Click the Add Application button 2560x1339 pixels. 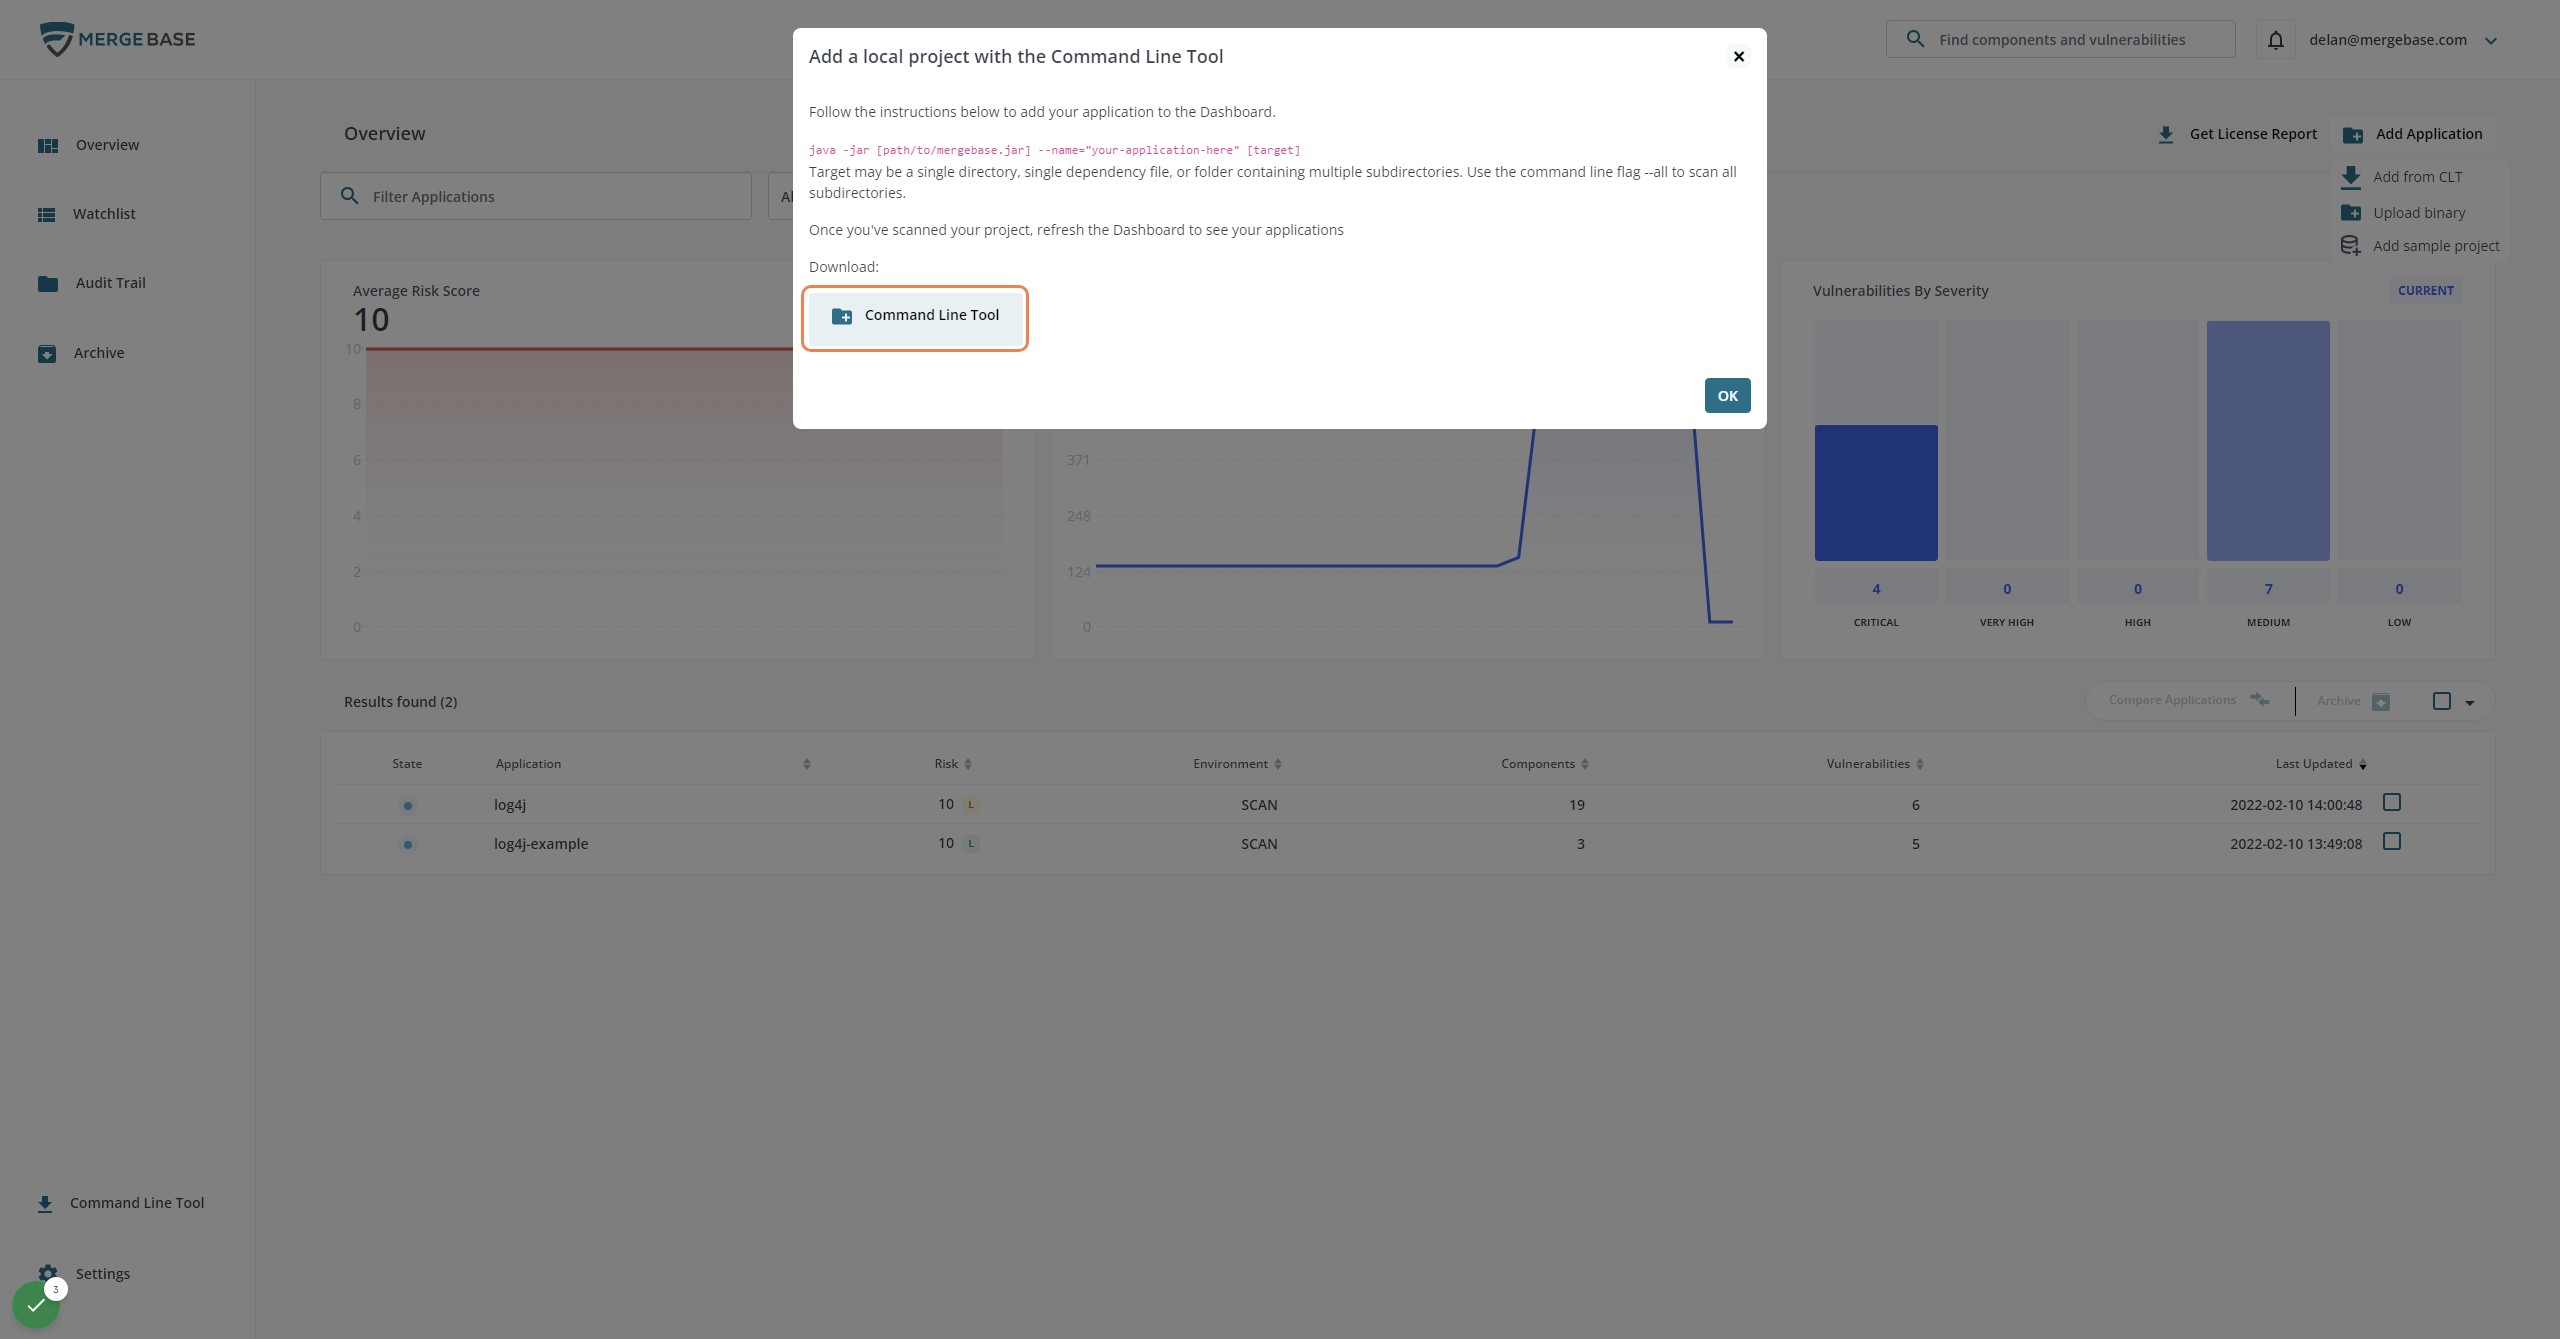[x=2412, y=134]
